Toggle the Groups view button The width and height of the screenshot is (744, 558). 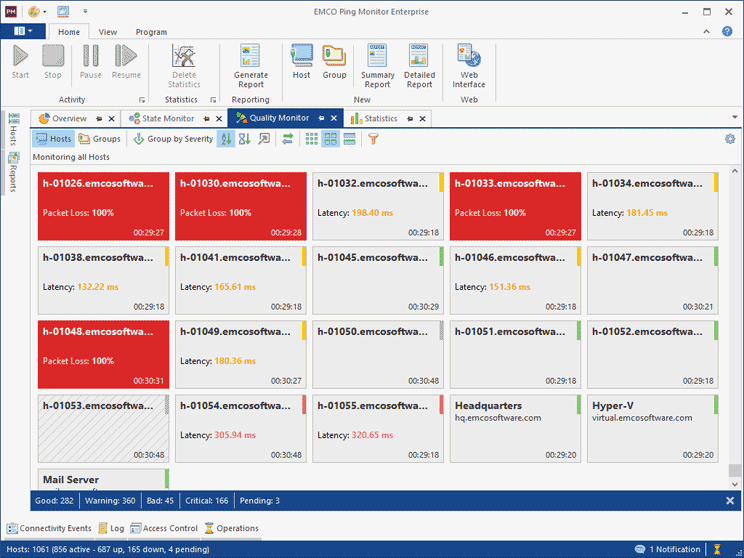[x=99, y=139]
